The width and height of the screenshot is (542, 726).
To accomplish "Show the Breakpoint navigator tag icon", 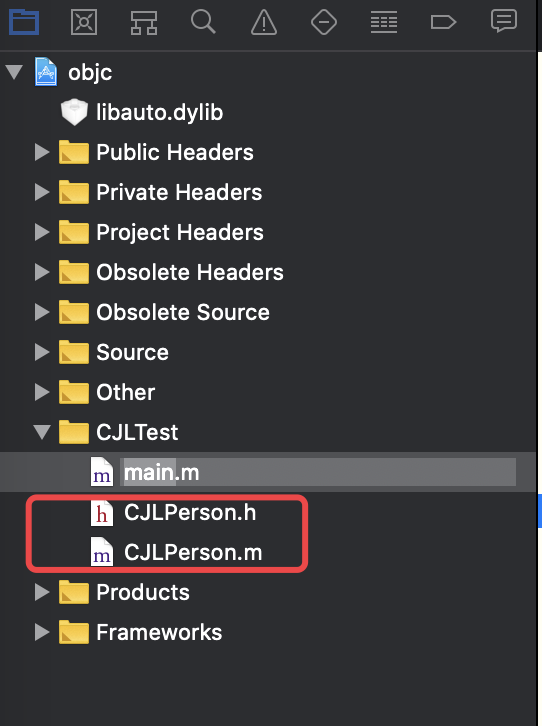I will (x=443, y=22).
